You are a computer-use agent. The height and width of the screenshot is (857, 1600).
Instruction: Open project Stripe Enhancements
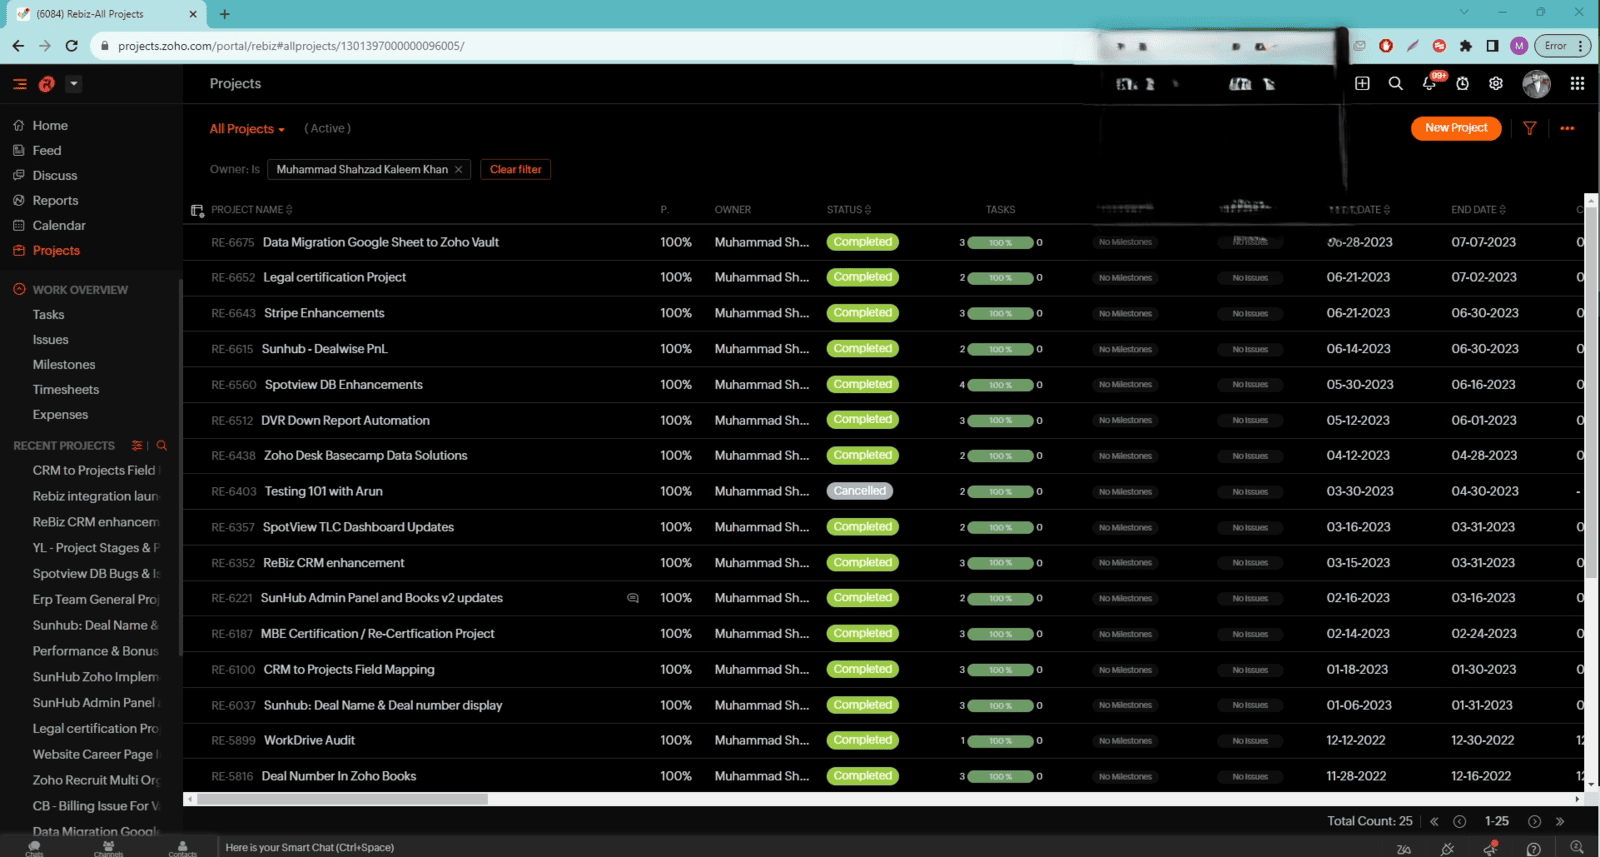[x=324, y=313]
